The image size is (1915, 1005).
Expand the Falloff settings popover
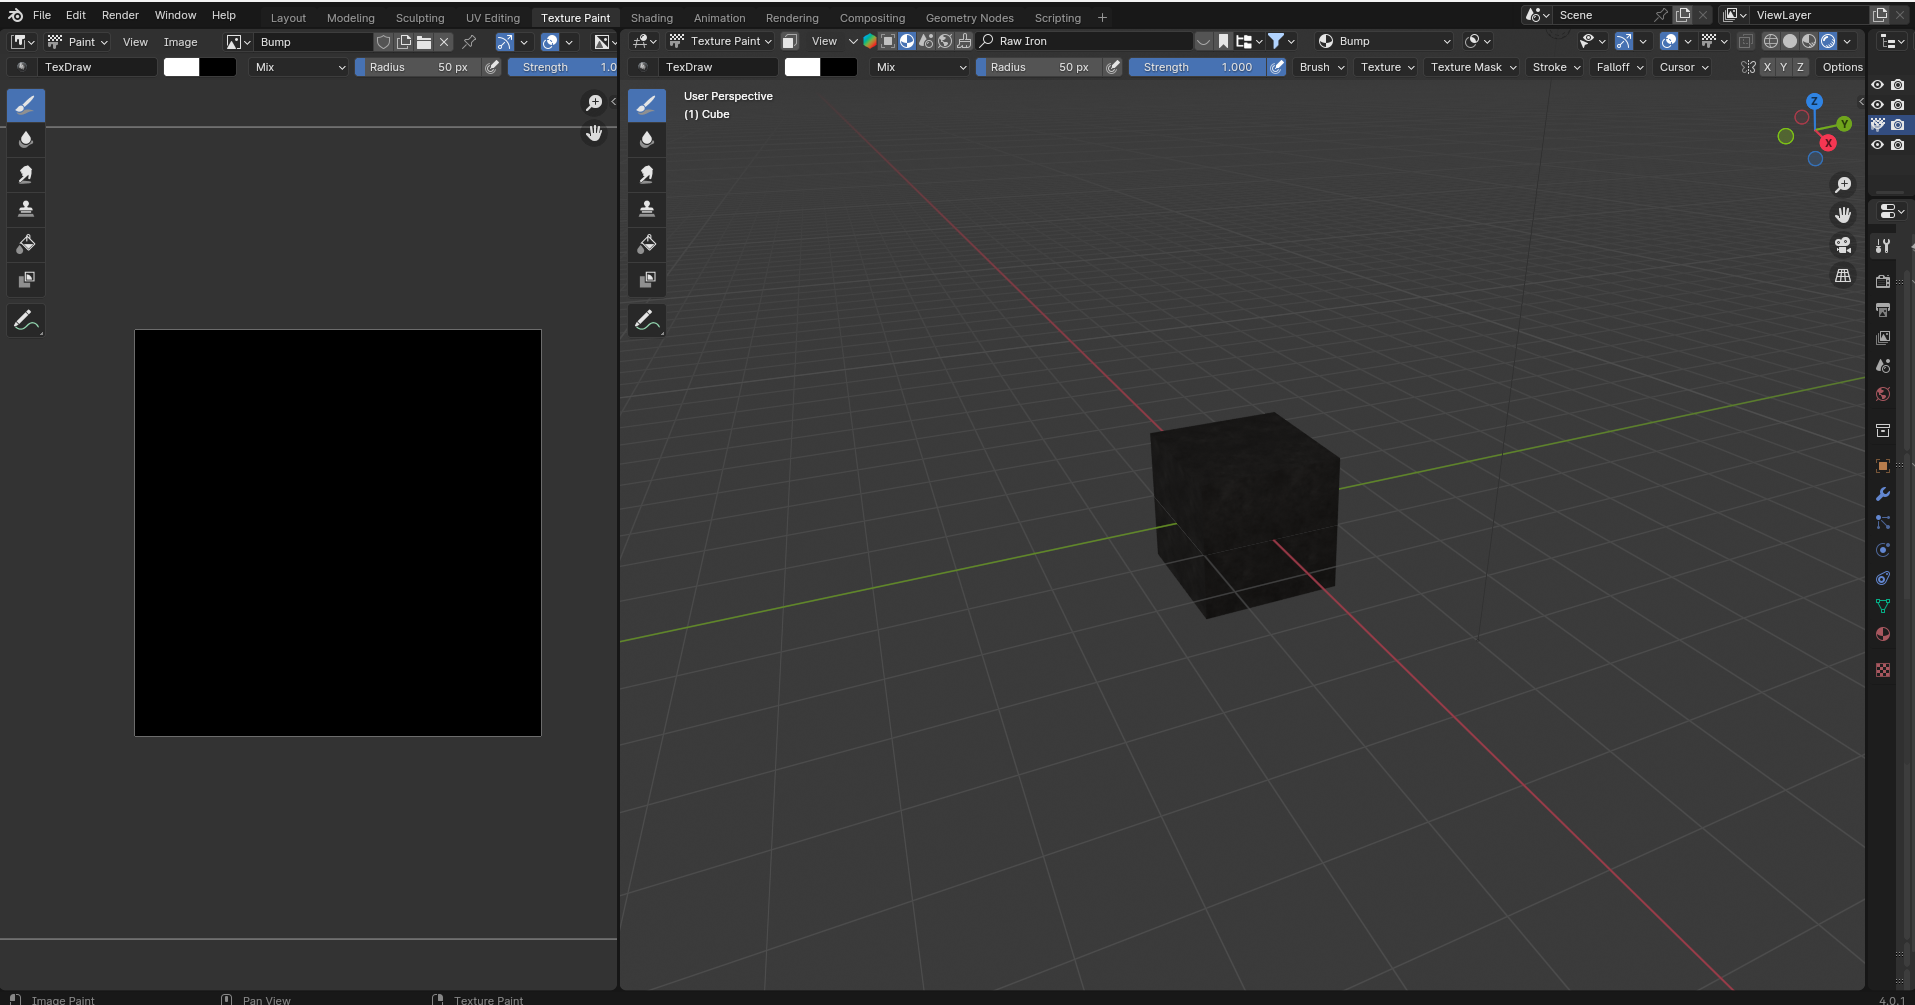point(1620,67)
